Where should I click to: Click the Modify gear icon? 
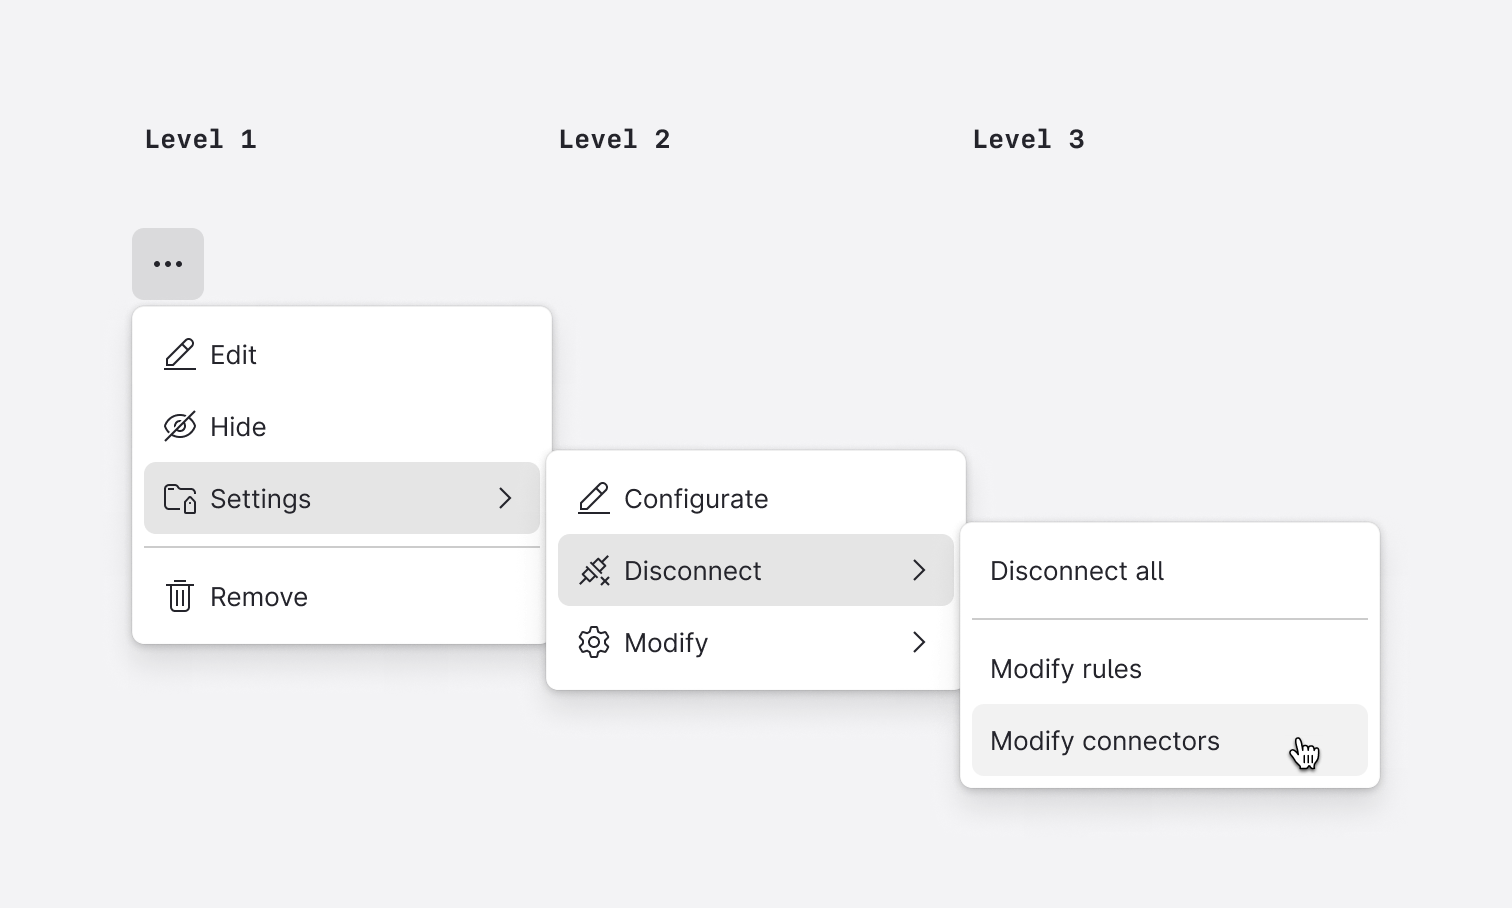(594, 643)
